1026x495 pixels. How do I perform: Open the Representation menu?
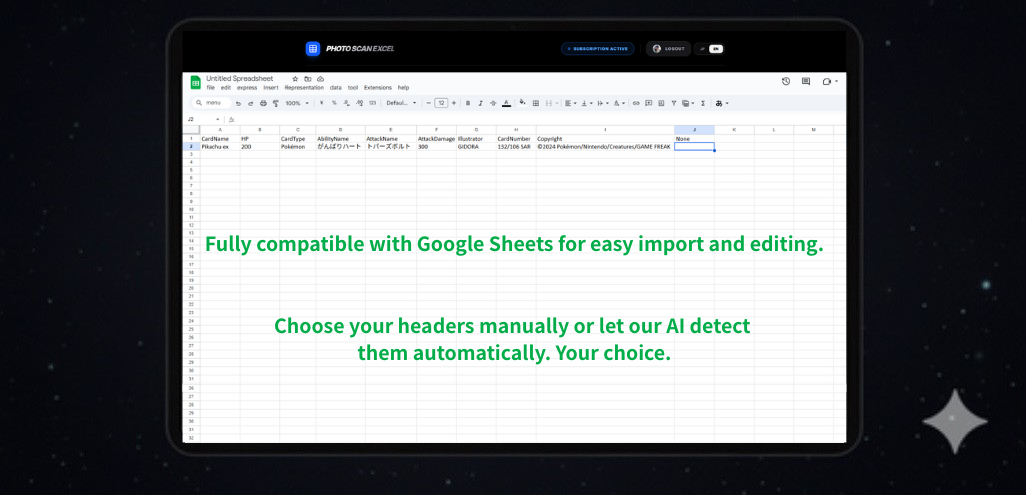[304, 88]
